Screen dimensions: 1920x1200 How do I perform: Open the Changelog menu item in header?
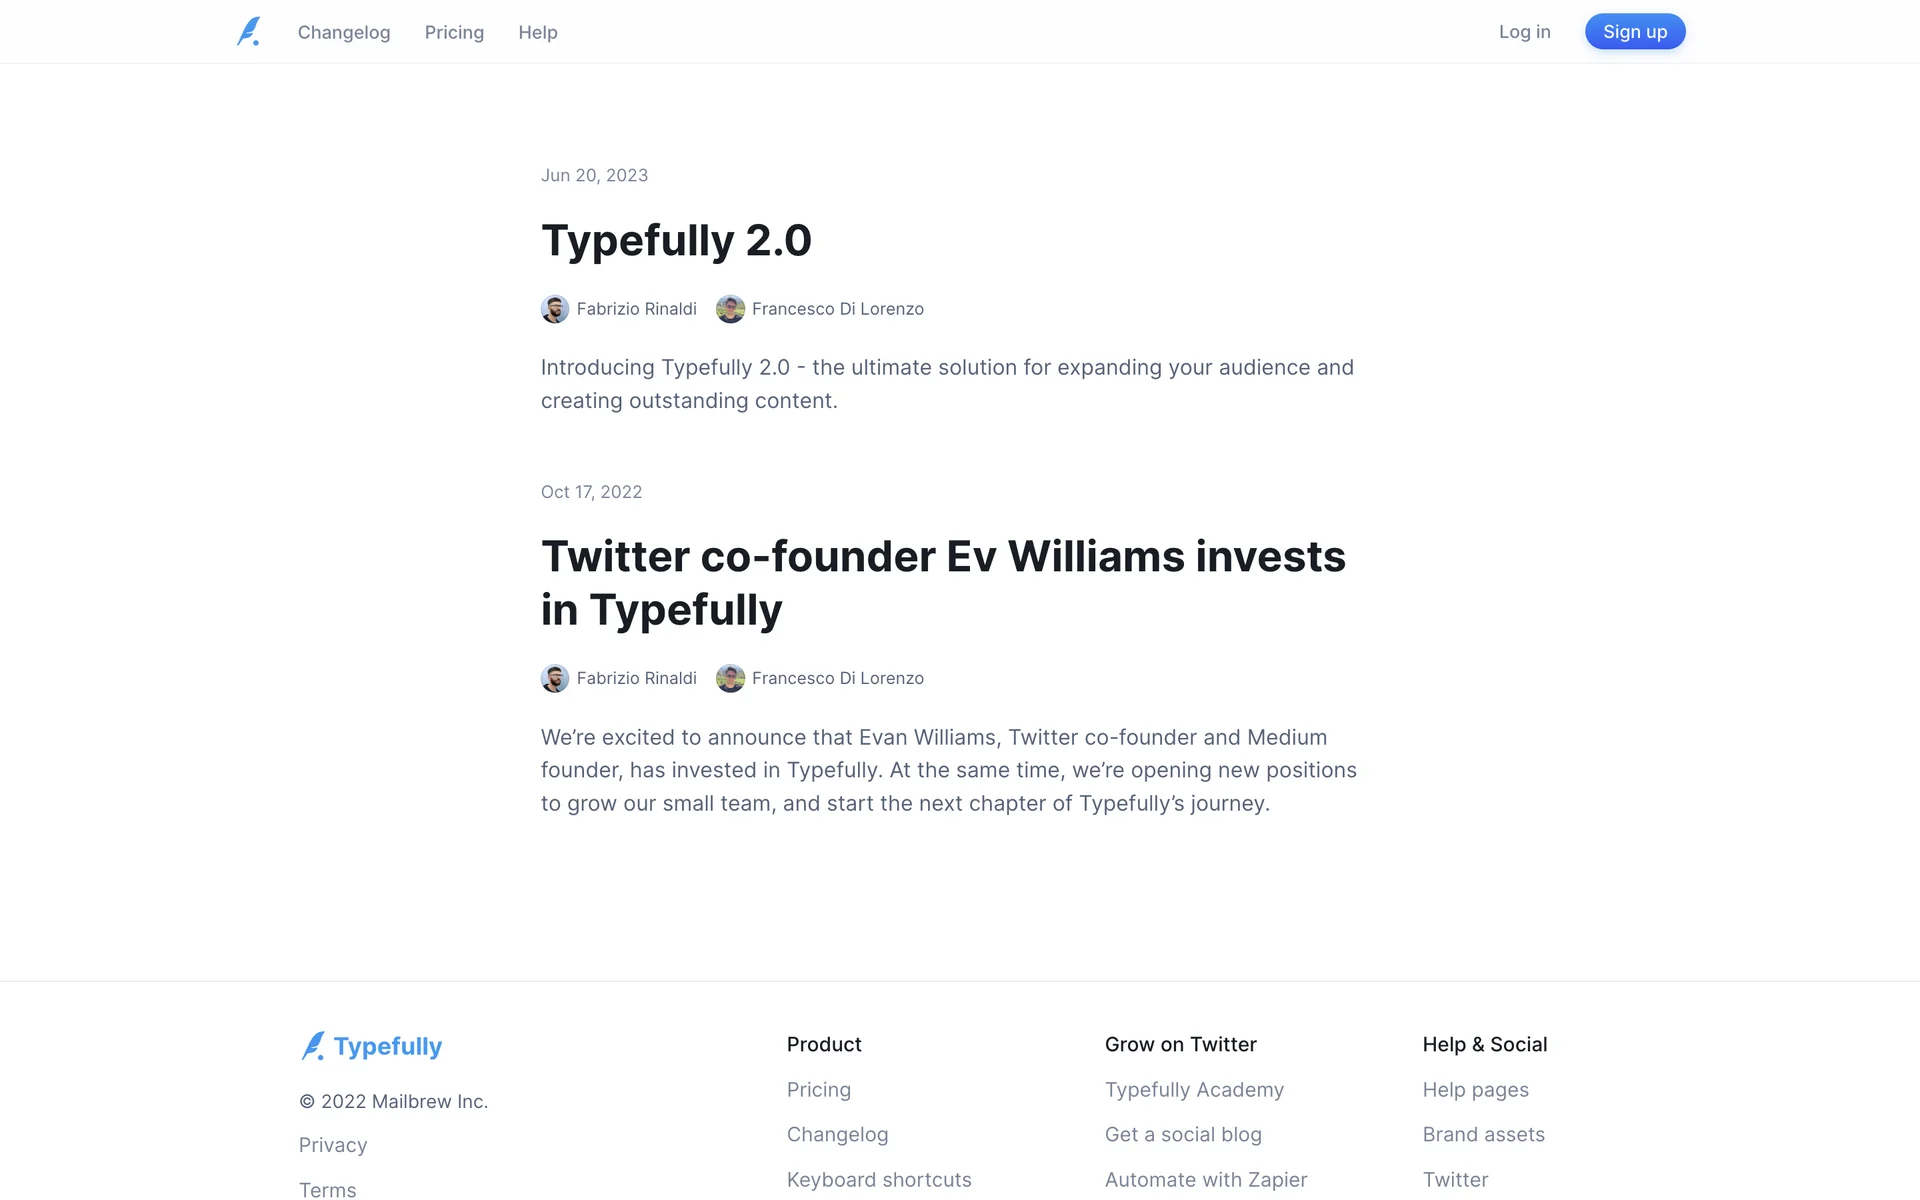(x=344, y=32)
